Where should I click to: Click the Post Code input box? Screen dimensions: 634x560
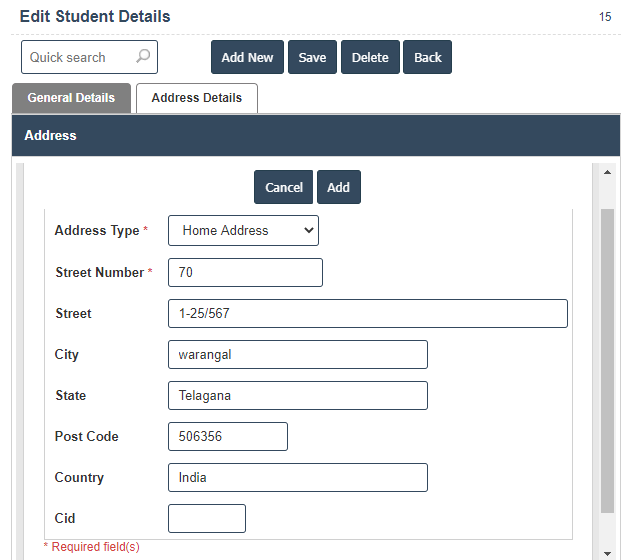pos(227,436)
